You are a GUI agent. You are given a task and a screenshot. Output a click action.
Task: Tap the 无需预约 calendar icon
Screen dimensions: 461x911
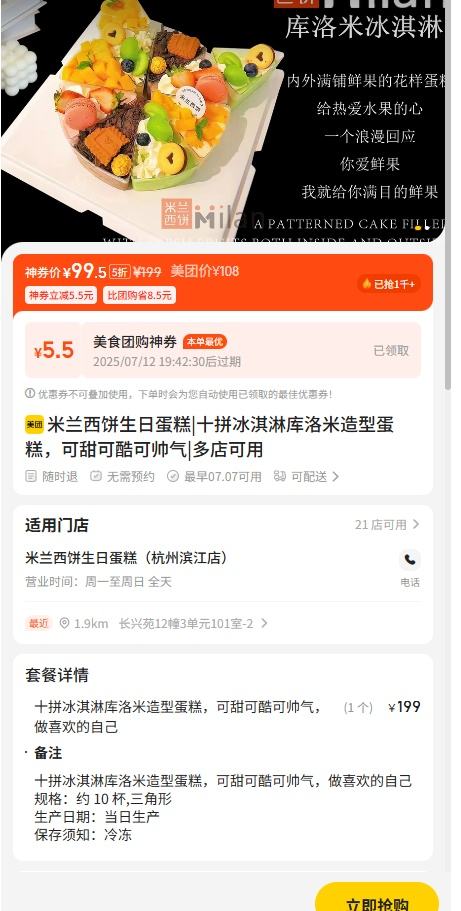pos(96,476)
